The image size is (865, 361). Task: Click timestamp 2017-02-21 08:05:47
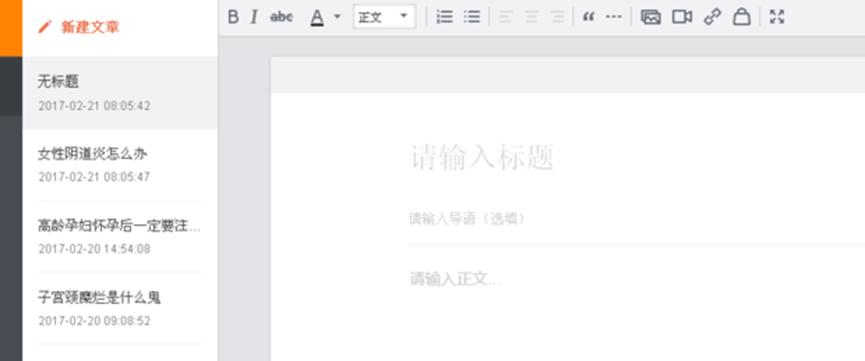pos(94,177)
